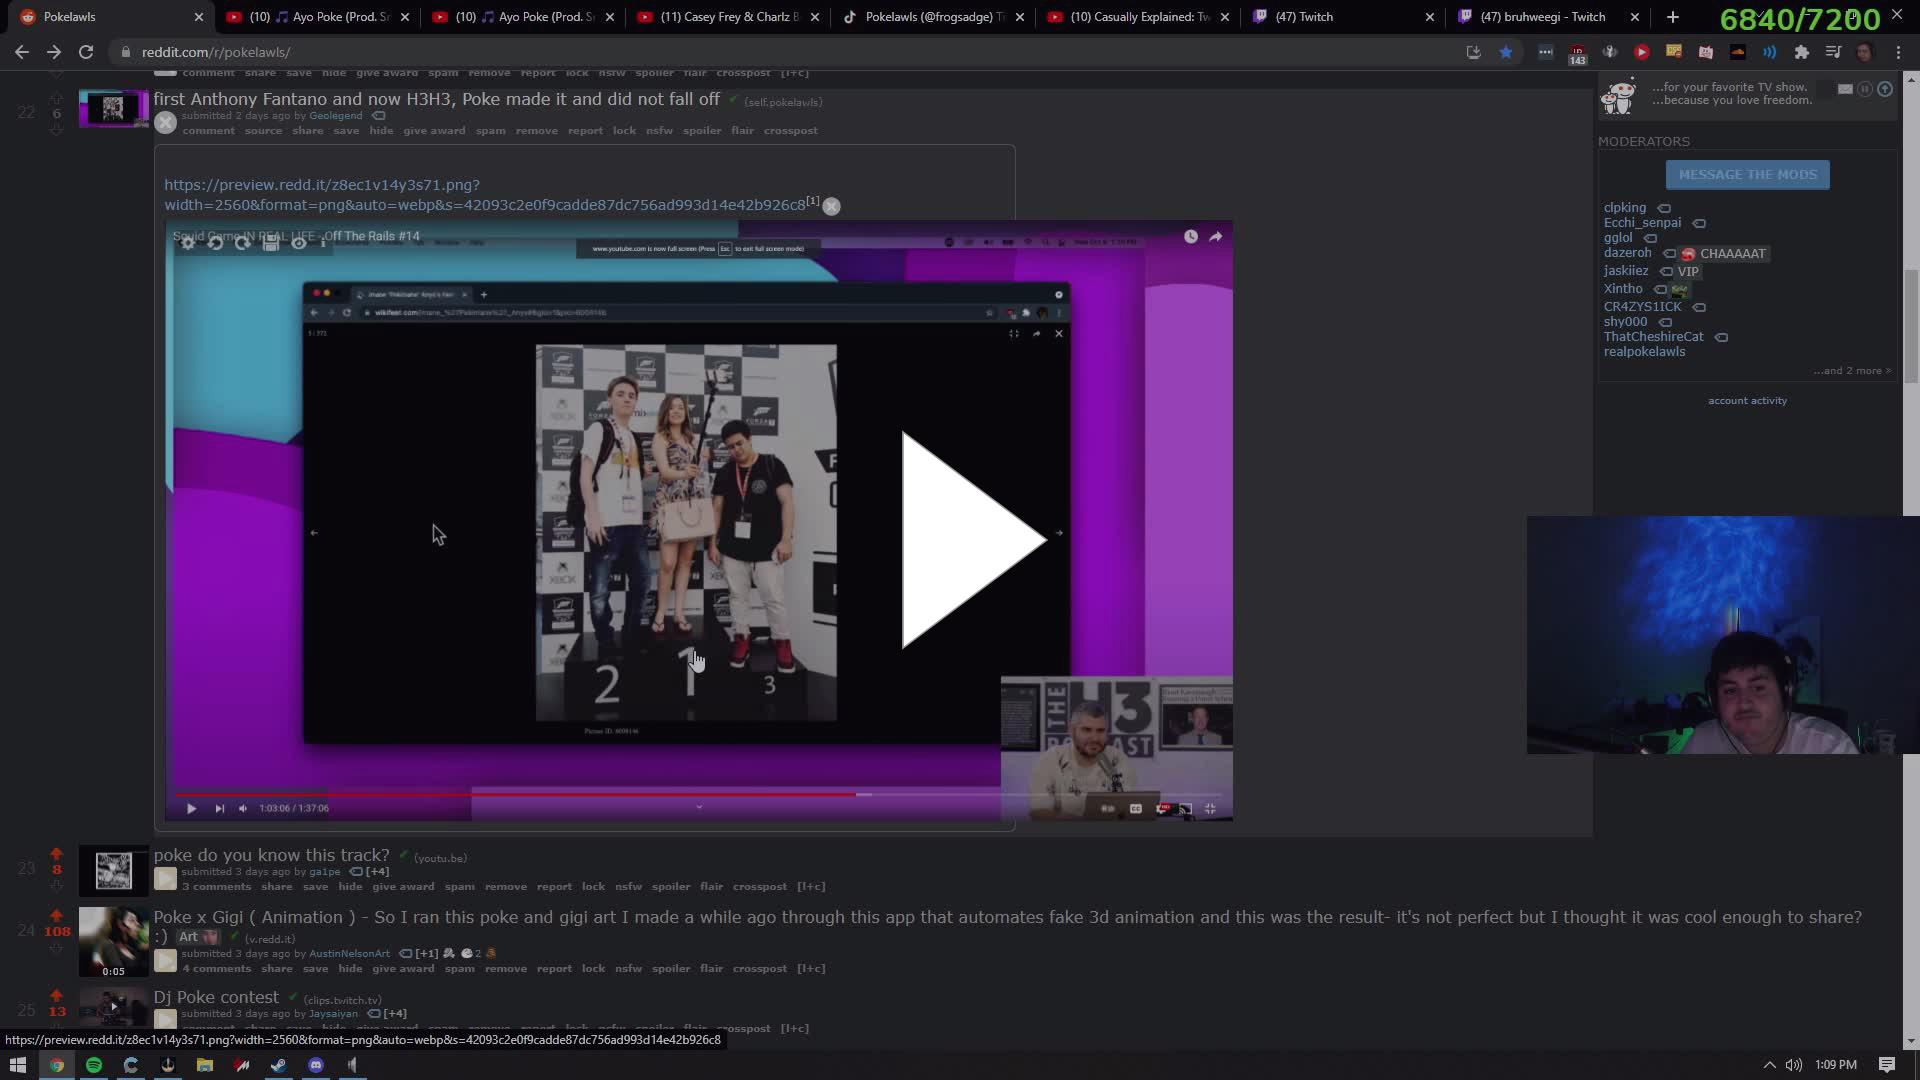1920x1080 pixels.
Task: Toggle fullscreen on the embedded video
Action: click(1211, 807)
